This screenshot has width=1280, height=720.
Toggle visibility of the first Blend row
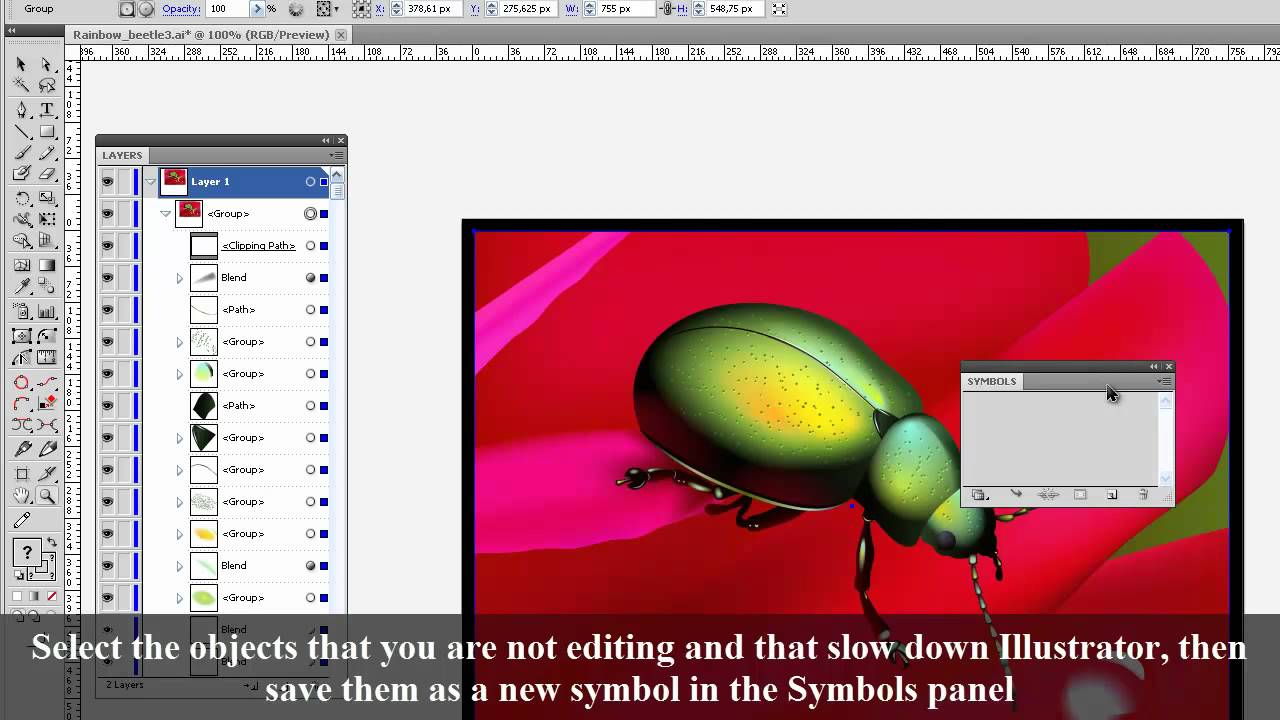(x=107, y=278)
